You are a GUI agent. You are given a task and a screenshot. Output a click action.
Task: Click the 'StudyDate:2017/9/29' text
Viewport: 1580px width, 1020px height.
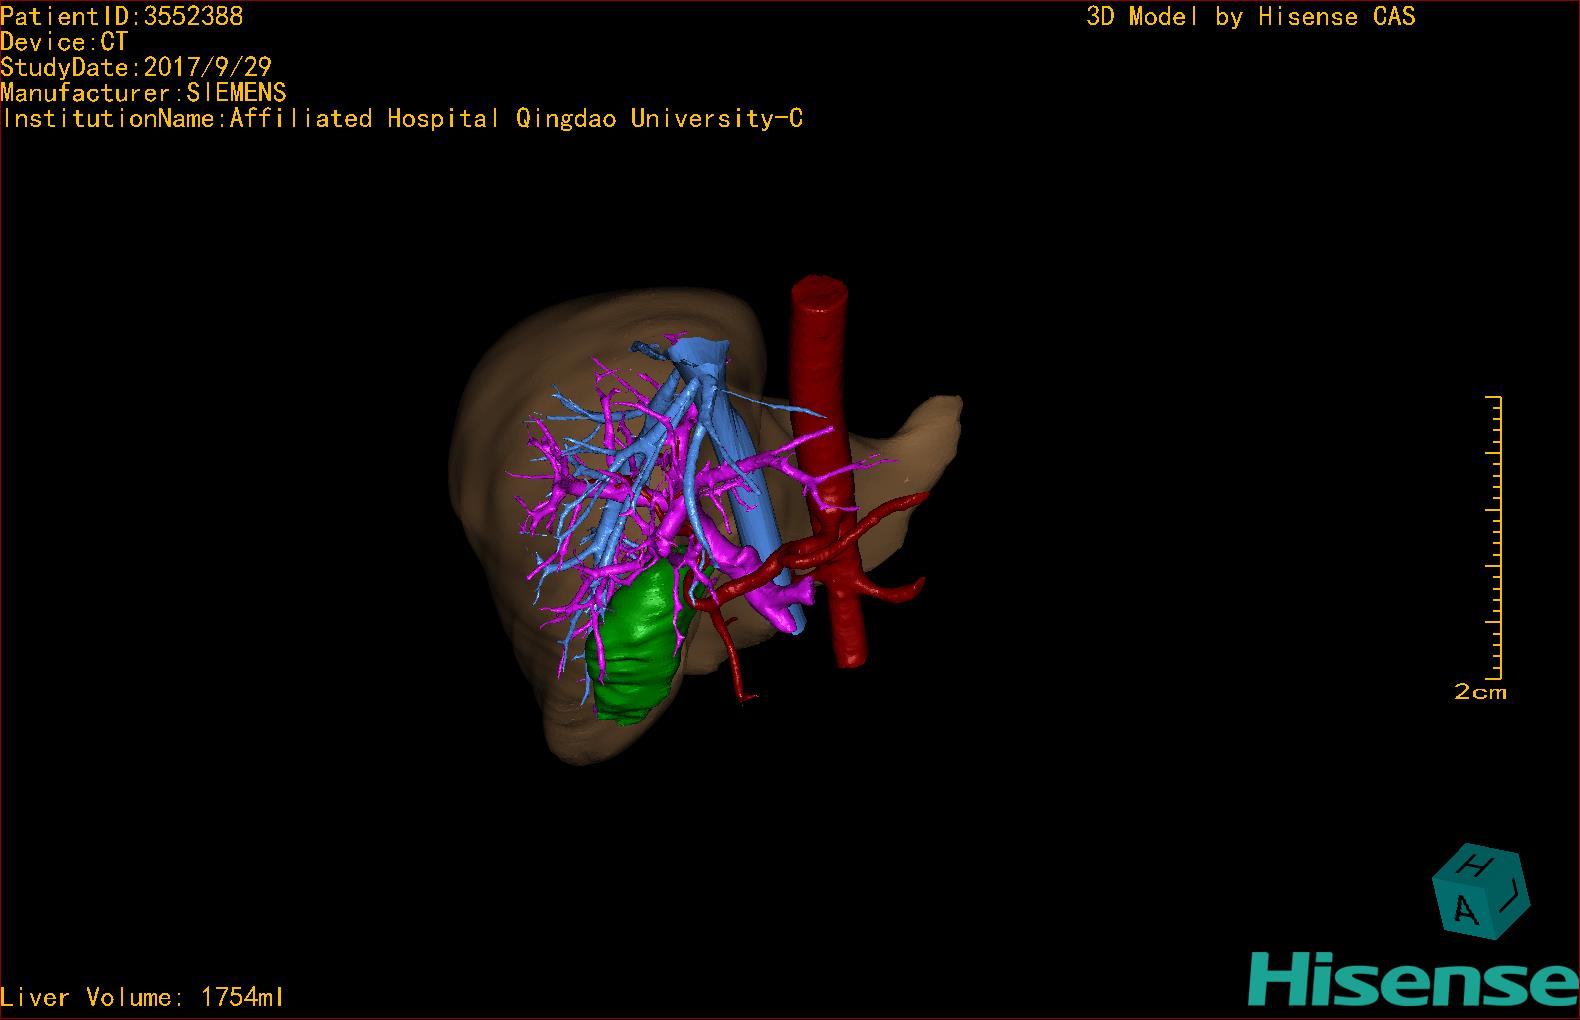tap(136, 67)
